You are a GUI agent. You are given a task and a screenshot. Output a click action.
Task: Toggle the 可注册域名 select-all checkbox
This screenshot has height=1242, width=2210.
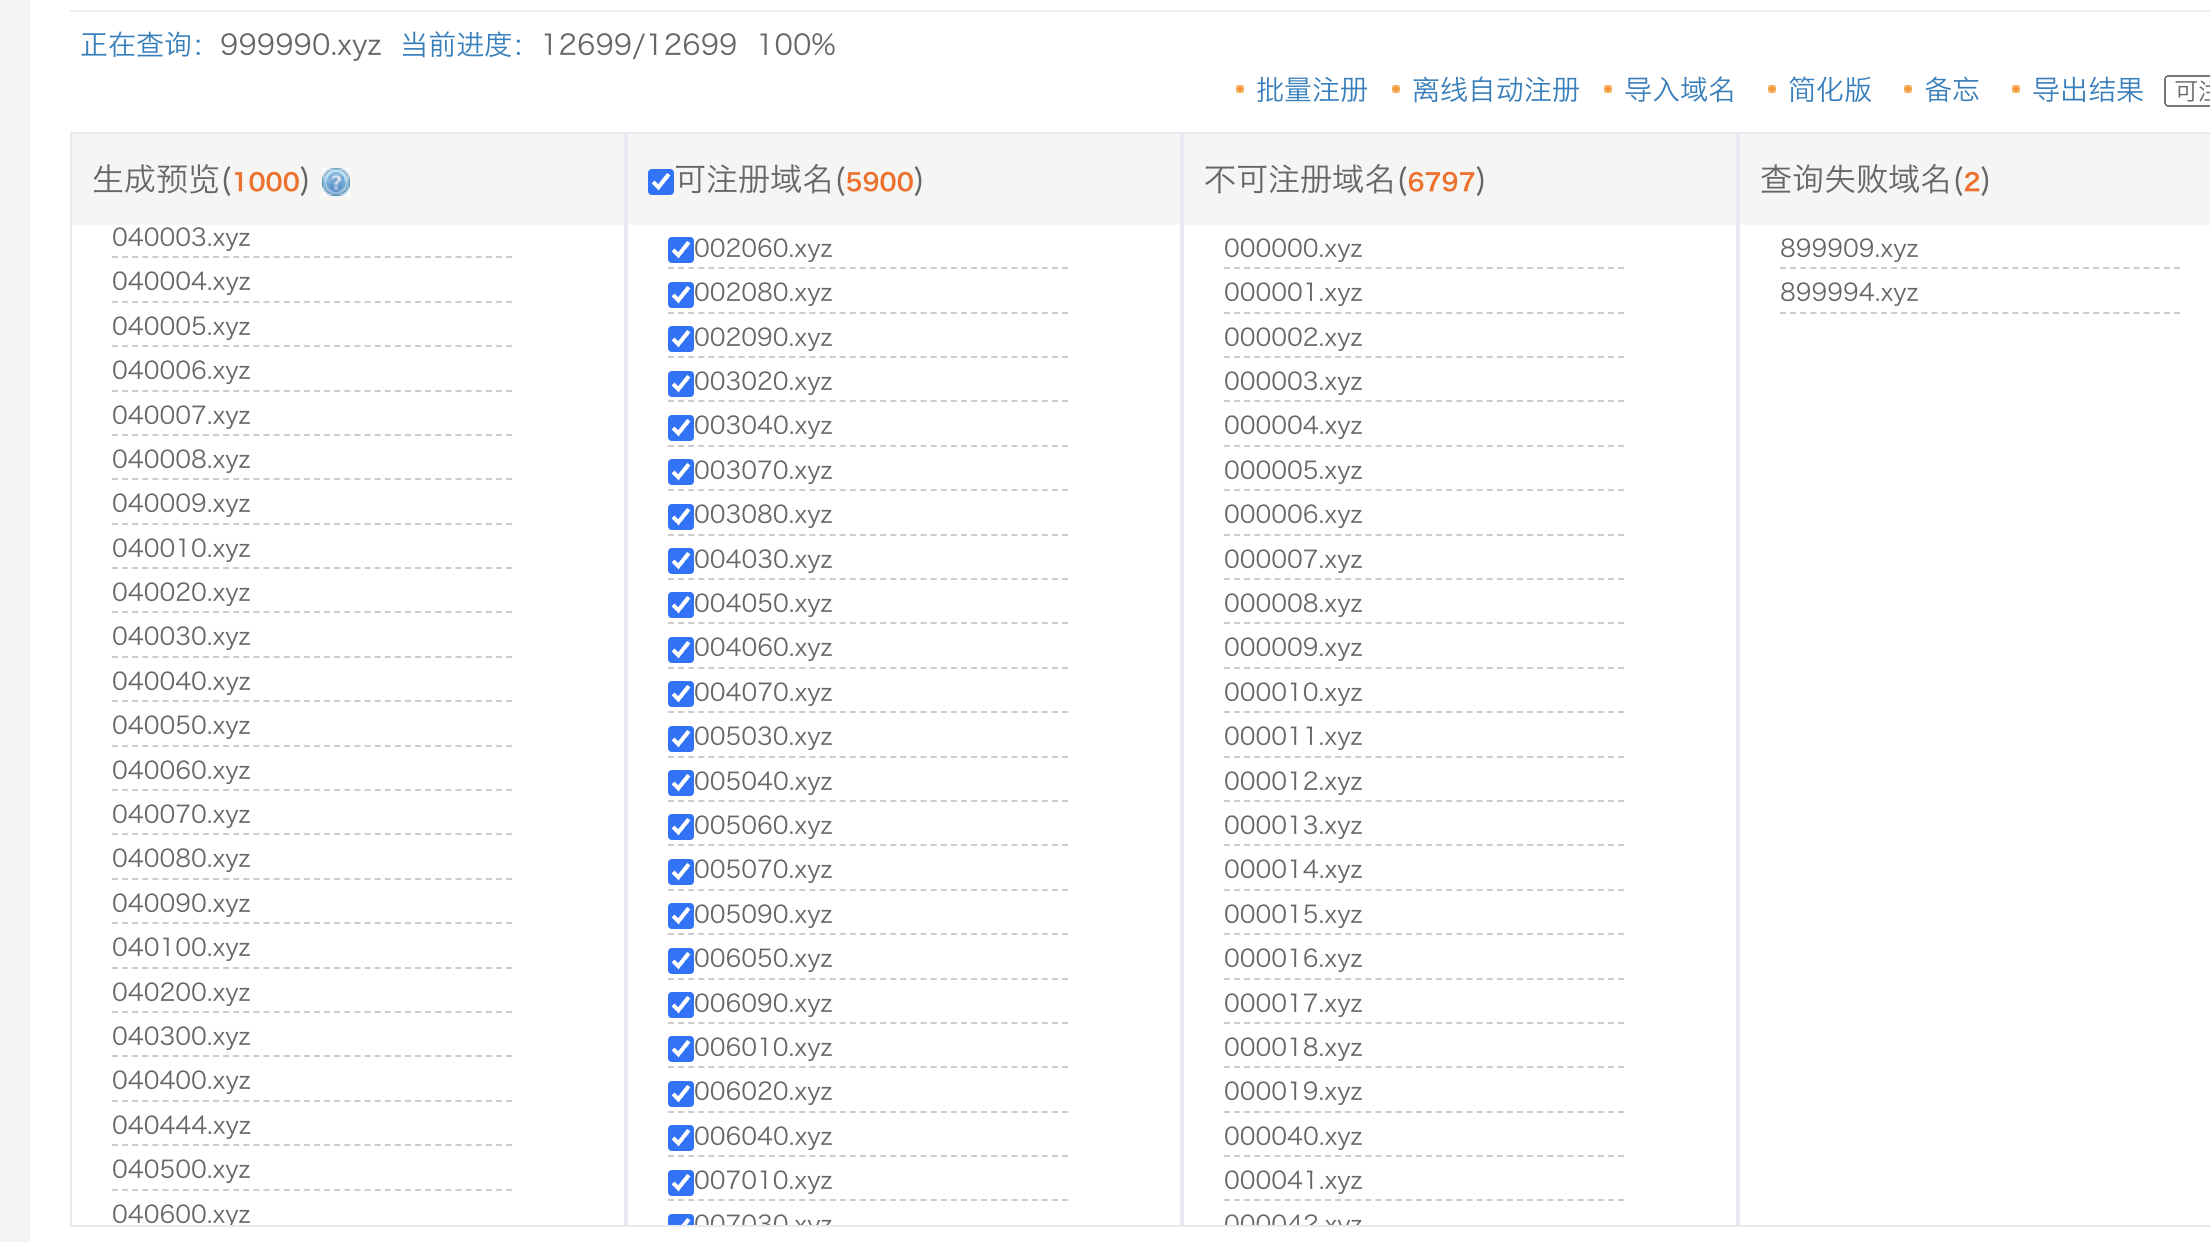[660, 182]
